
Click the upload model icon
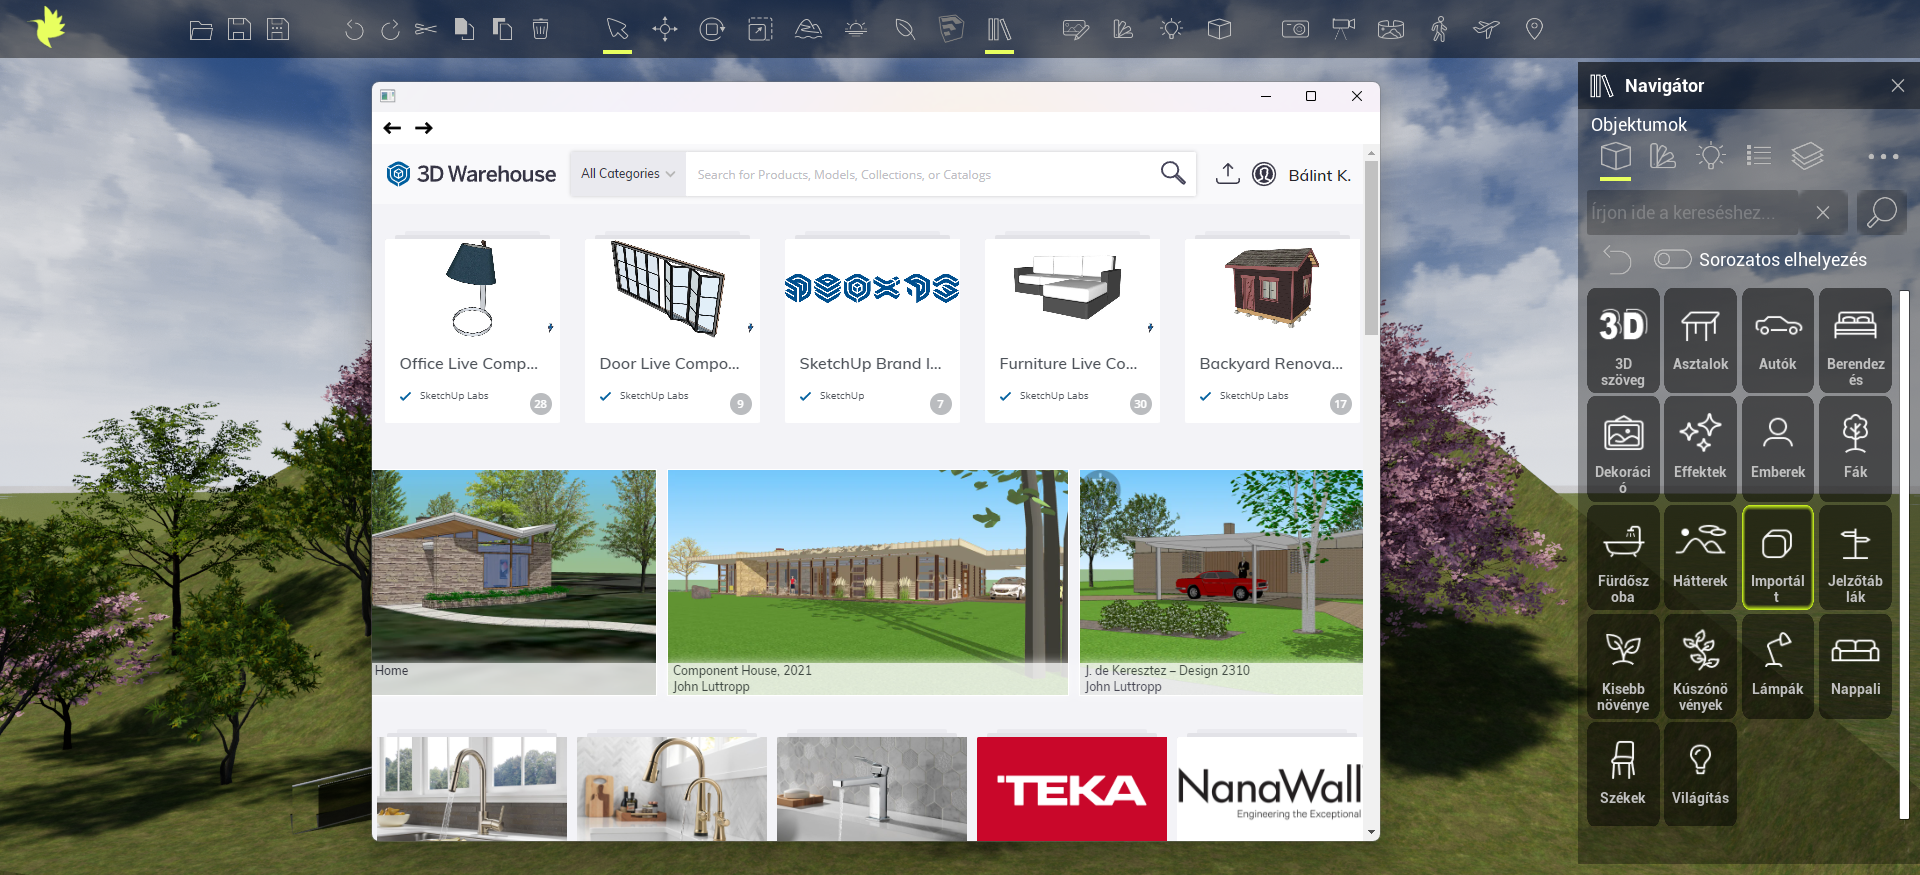tap(1227, 173)
